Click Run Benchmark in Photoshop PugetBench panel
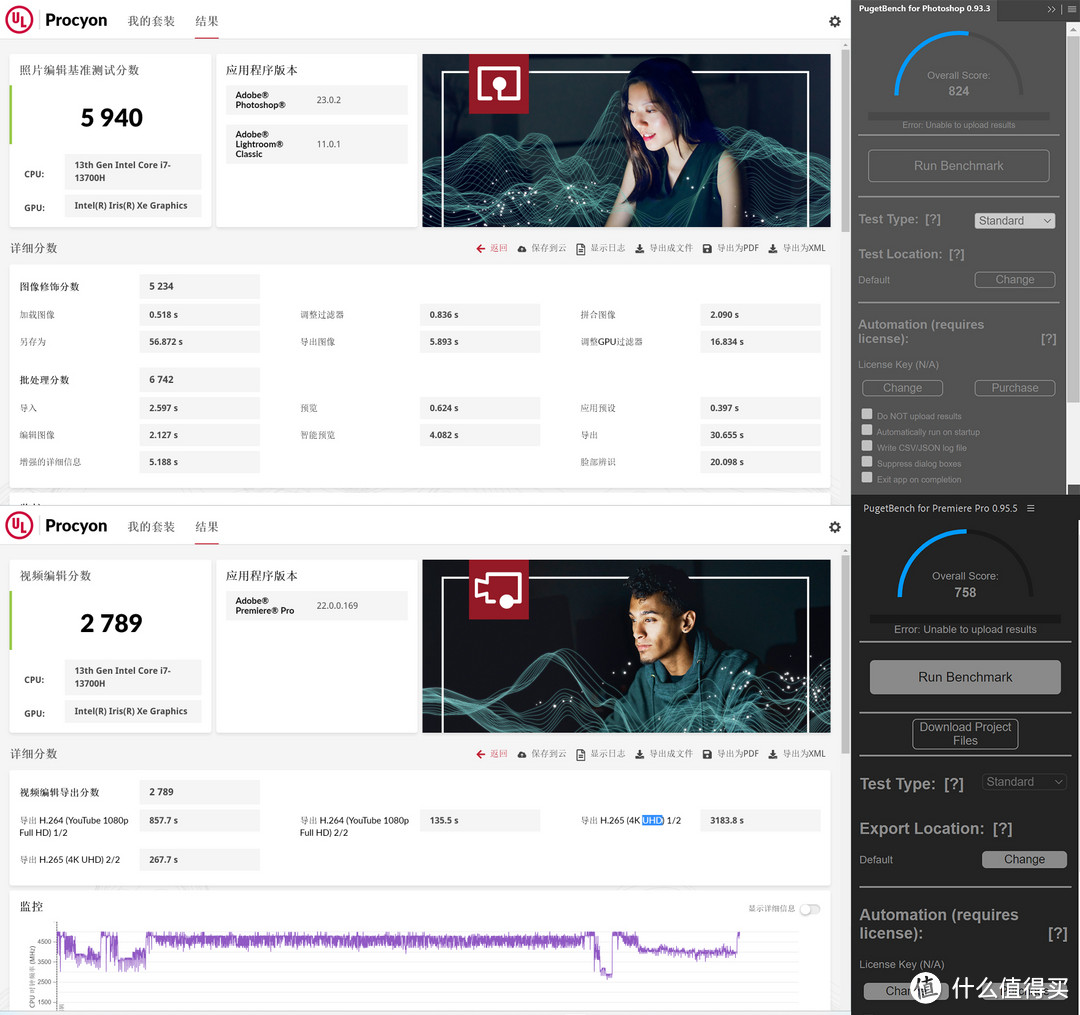The height and width of the screenshot is (1015, 1080). click(x=958, y=166)
